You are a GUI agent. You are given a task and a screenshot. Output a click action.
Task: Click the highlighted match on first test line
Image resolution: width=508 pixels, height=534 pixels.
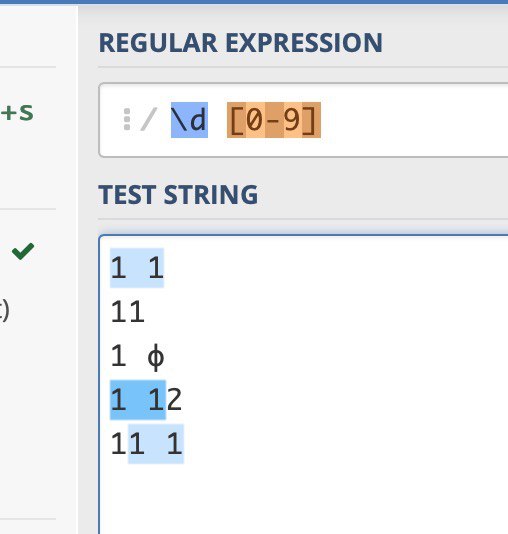click(137, 268)
